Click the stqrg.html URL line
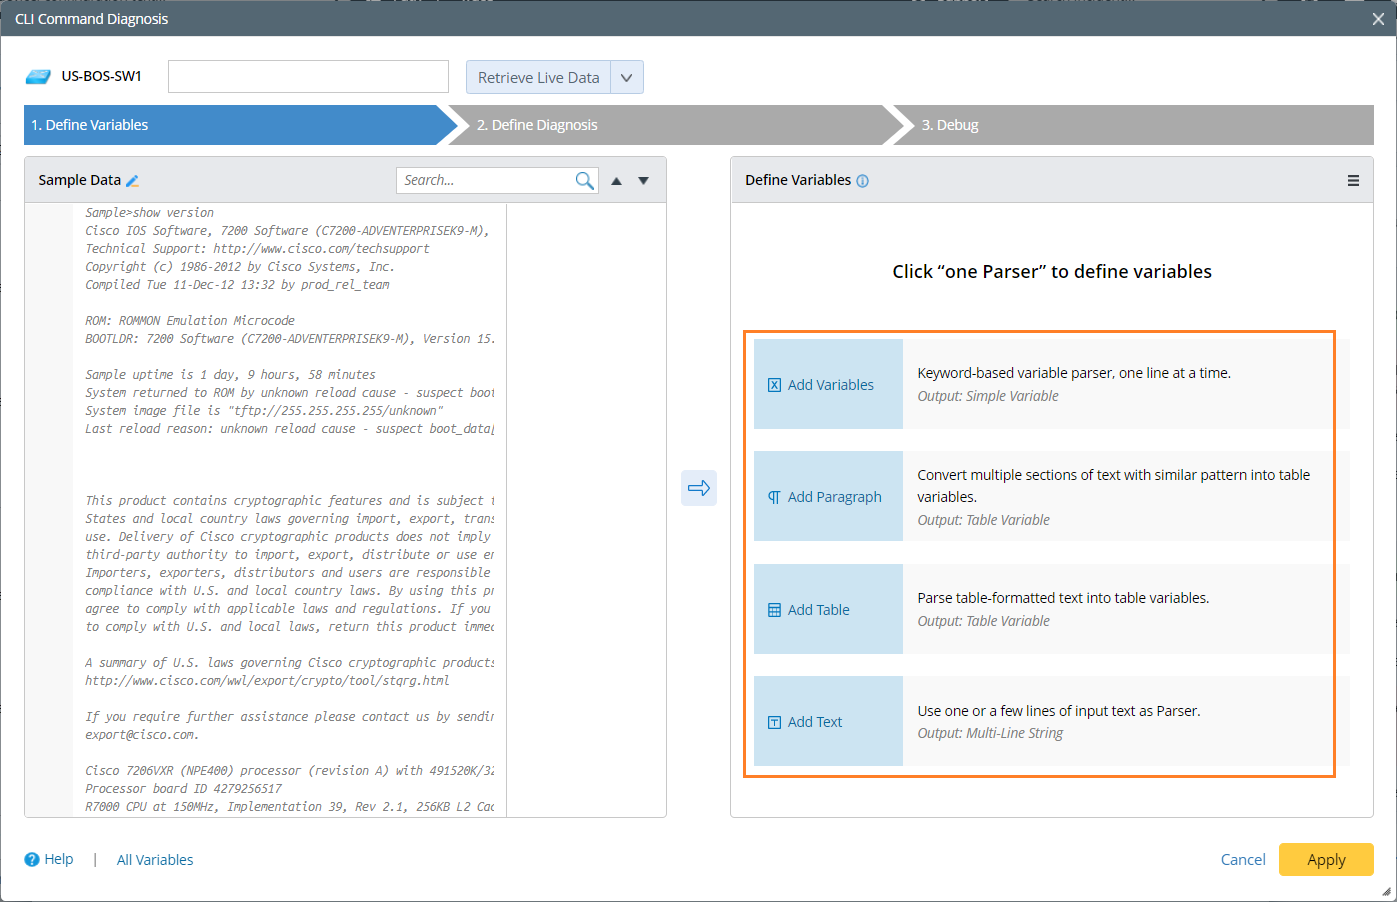Image resolution: width=1397 pixels, height=902 pixels. click(x=267, y=681)
